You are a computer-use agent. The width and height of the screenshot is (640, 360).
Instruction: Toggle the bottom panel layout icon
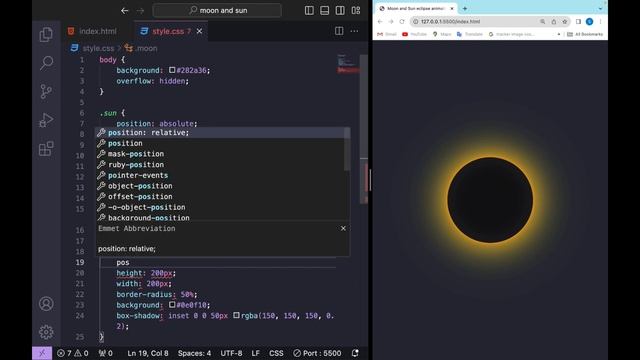[x=324, y=11]
